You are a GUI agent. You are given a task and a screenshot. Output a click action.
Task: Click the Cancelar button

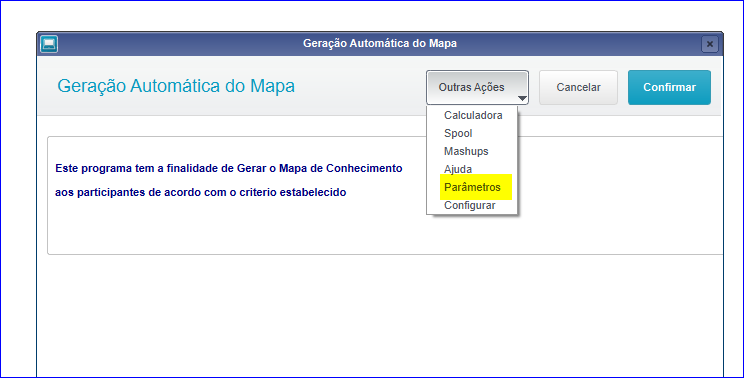click(x=578, y=87)
